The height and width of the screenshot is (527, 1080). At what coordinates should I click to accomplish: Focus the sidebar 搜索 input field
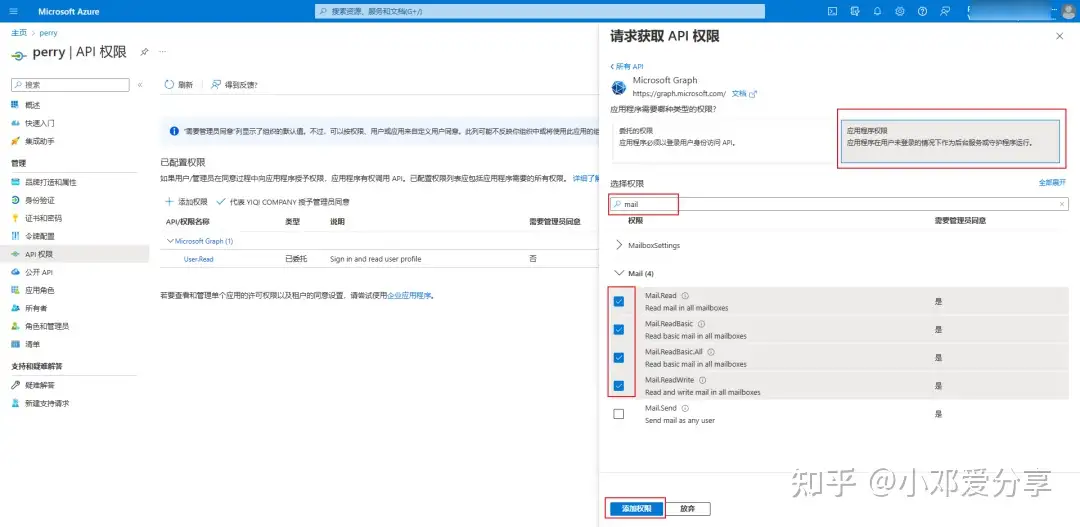tap(70, 85)
